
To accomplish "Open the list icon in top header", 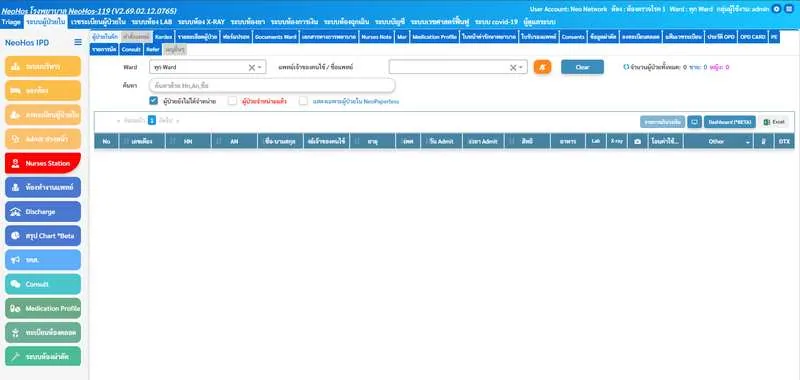I will pos(790,9).
